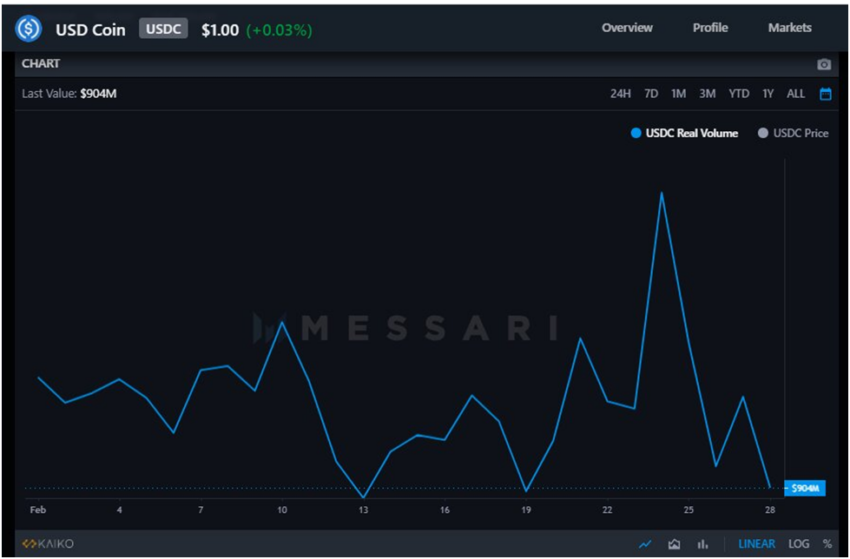Click the Kaiko logo in footer
The image size is (850, 559).
coord(48,544)
